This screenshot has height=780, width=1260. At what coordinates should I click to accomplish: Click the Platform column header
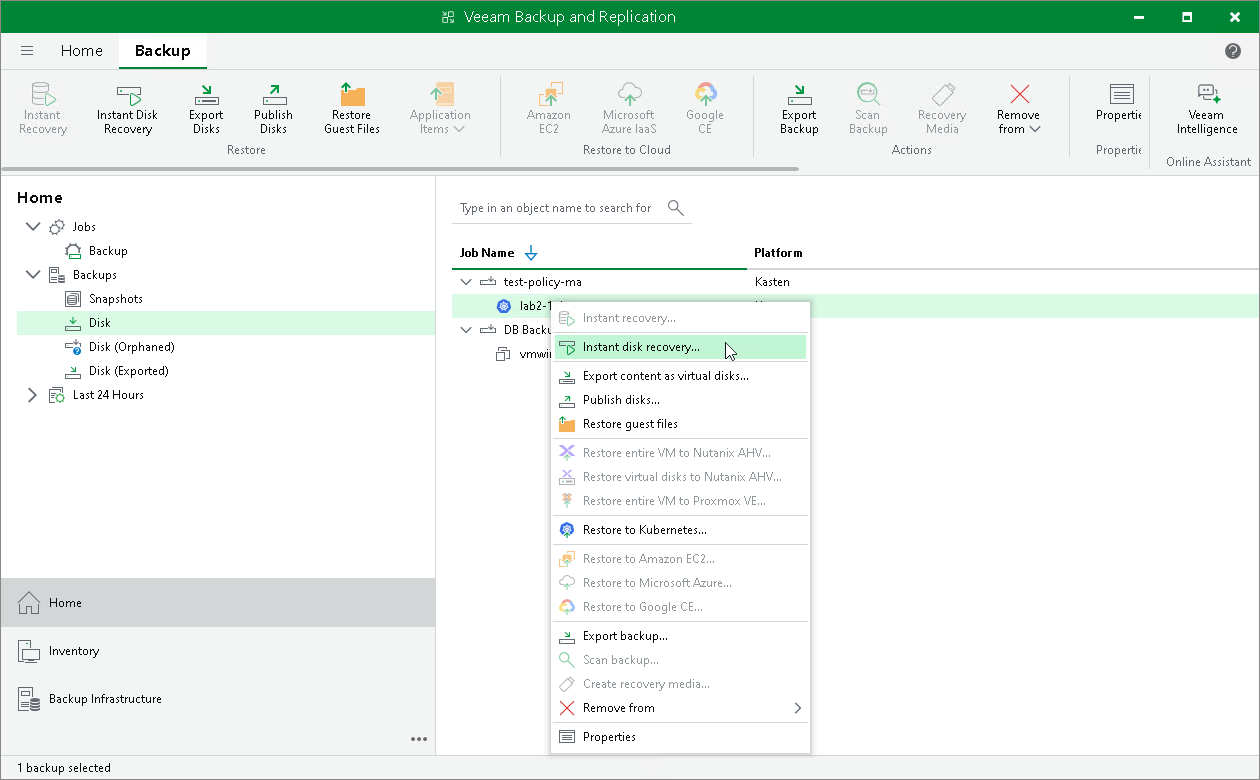click(x=778, y=253)
